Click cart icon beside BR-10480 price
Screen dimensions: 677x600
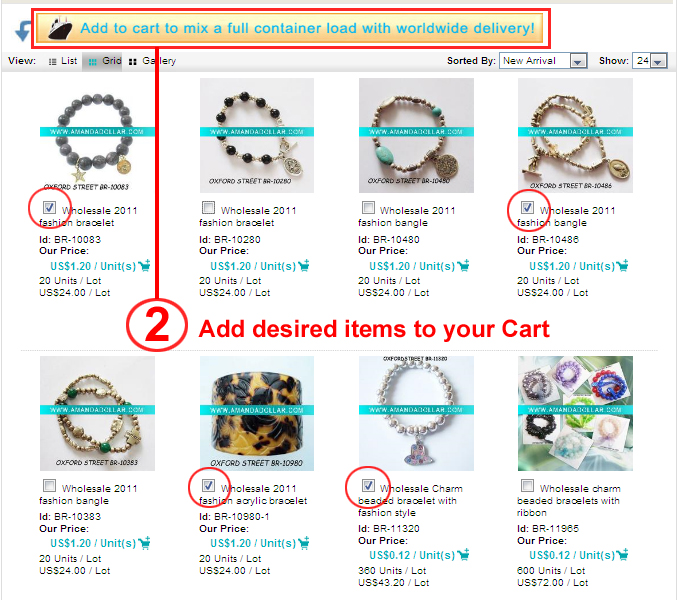[x=463, y=265]
